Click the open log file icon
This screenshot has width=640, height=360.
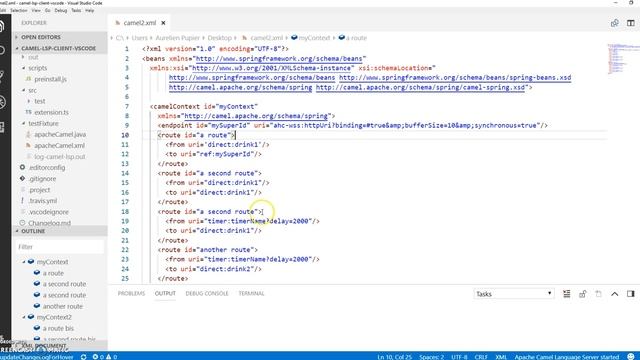coord(598,294)
